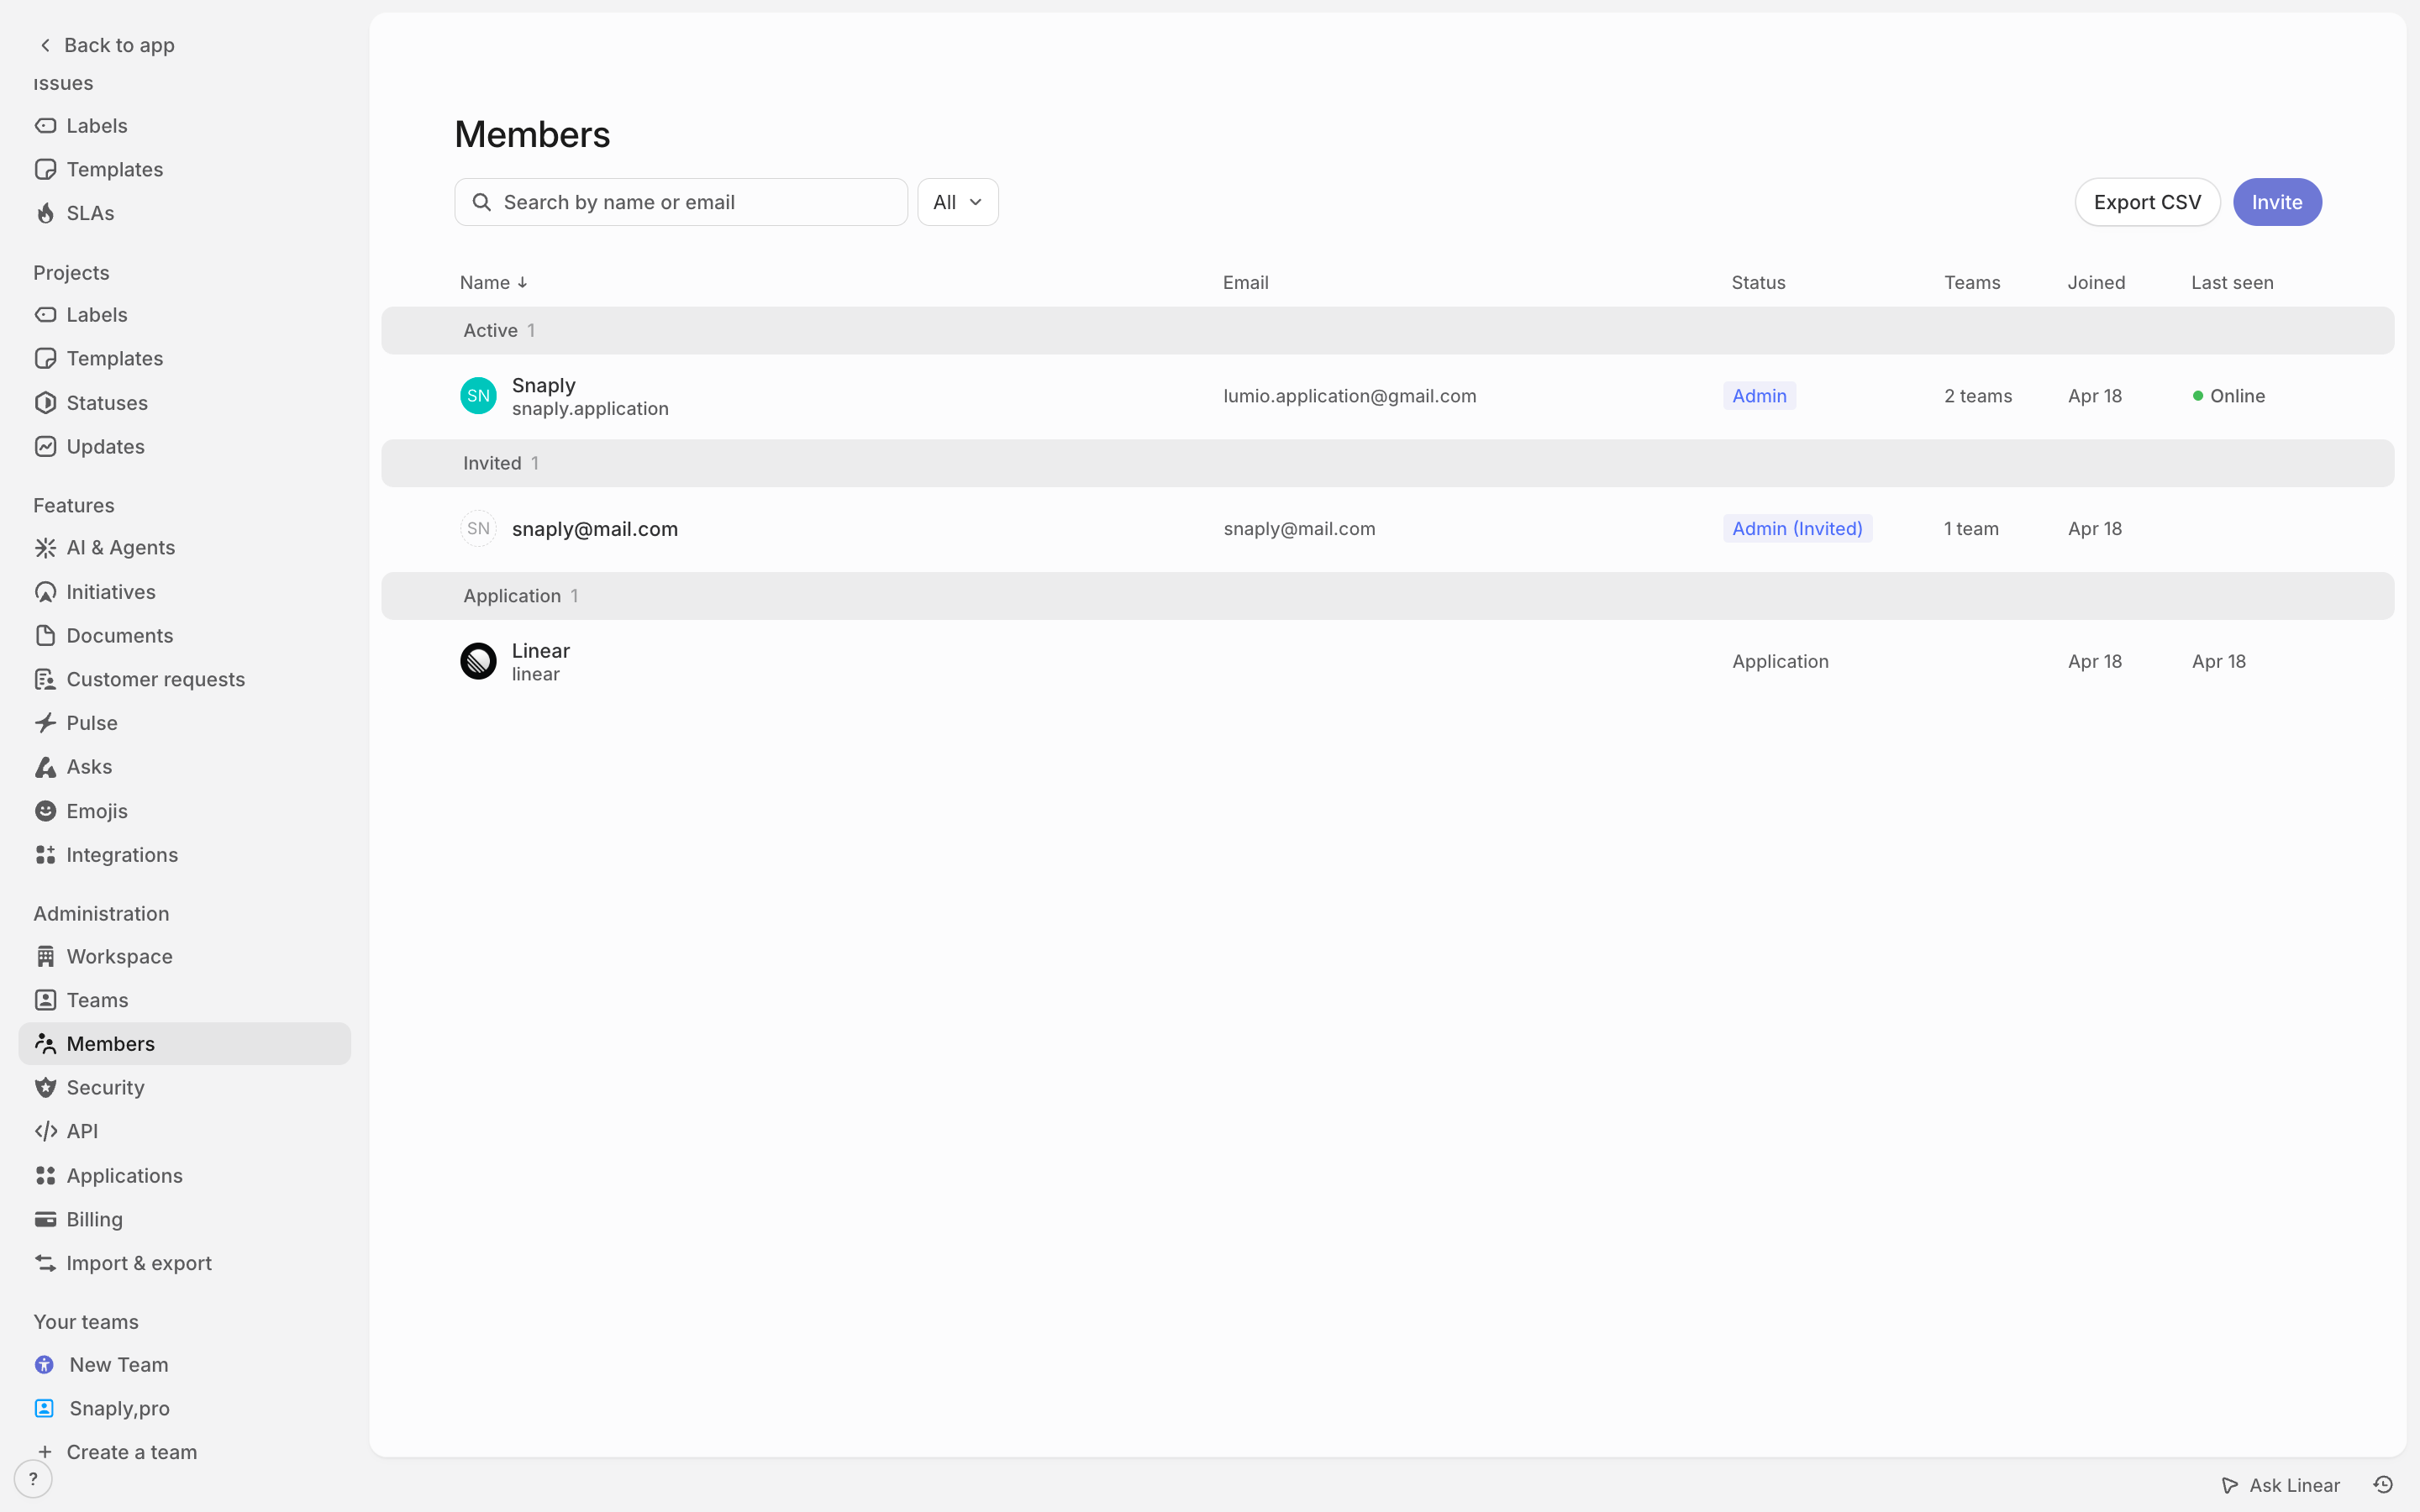Open Customer requests icon
Viewport: 2420px width, 1512px height.
tap(45, 680)
